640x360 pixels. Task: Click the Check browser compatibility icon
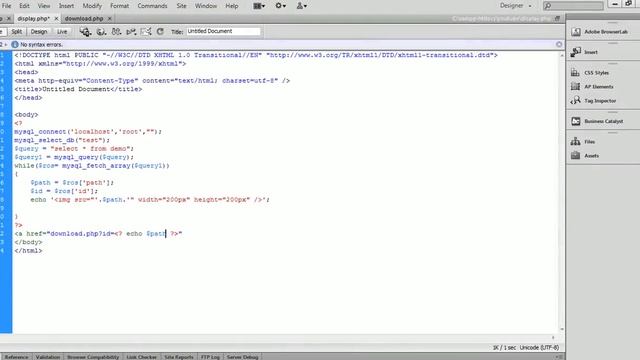click(x=146, y=31)
